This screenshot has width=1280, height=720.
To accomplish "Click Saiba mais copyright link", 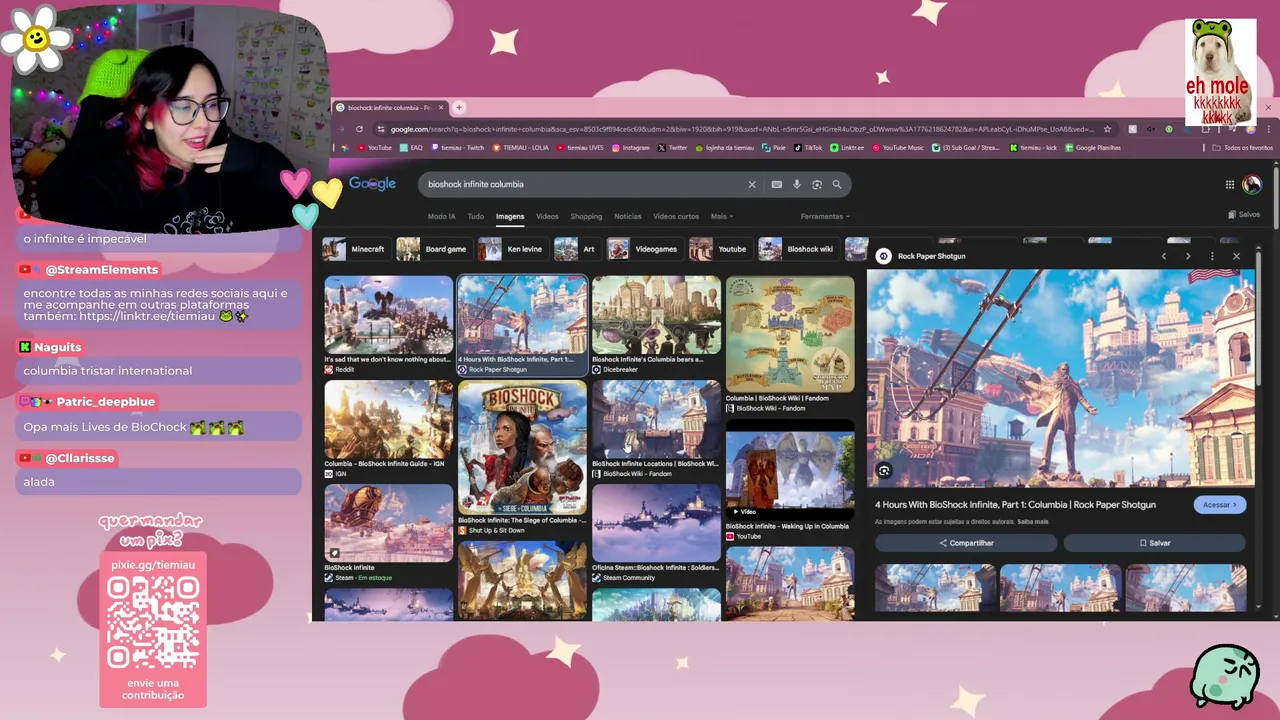I will pos(1034,522).
